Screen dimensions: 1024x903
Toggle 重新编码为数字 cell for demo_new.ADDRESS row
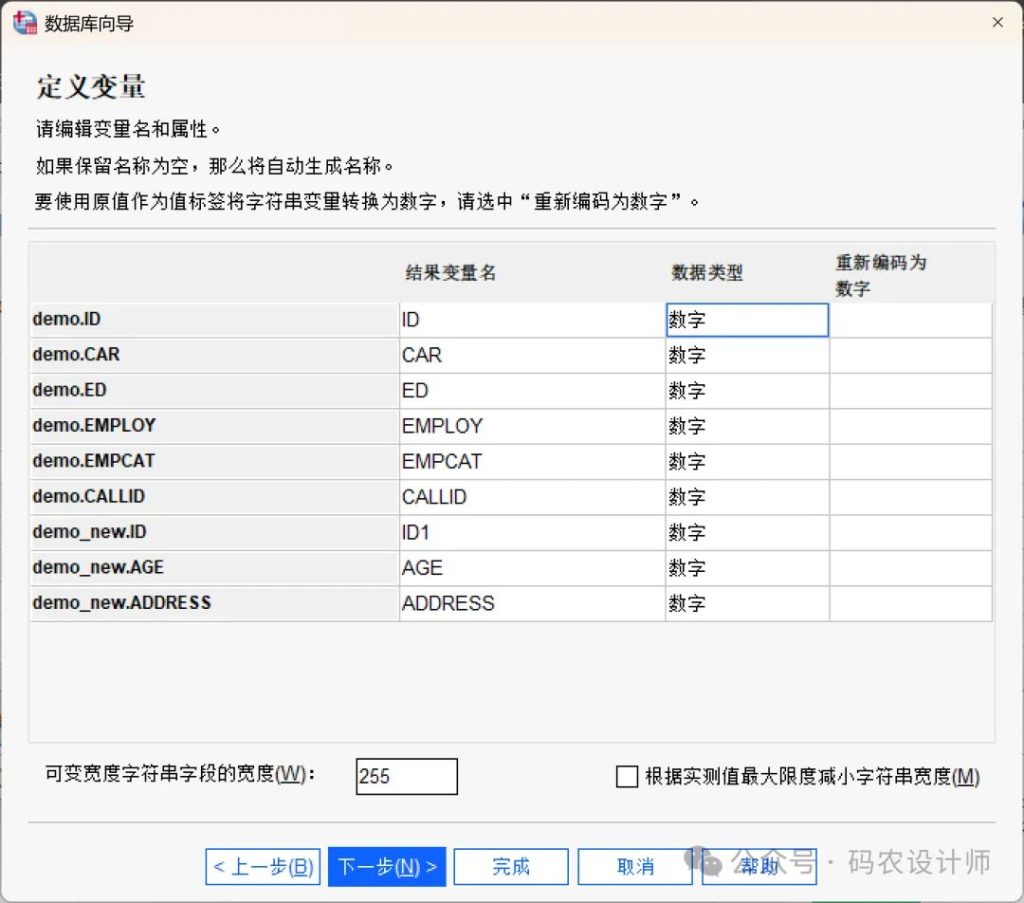(x=910, y=603)
